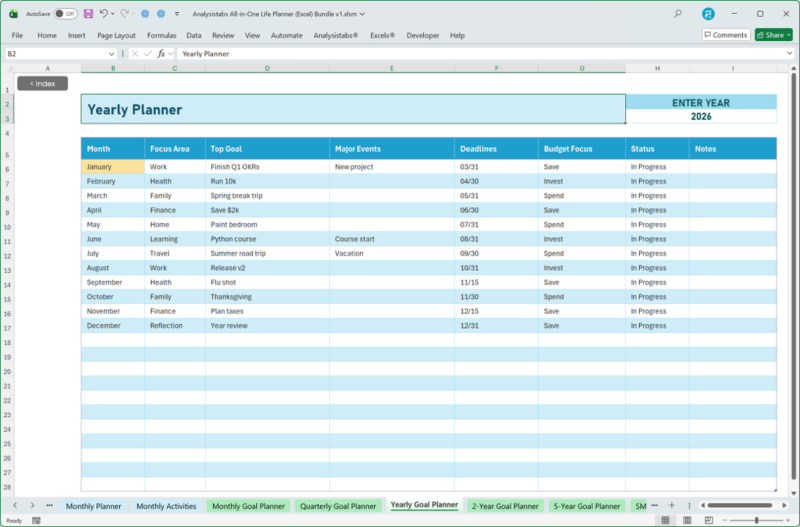Add a new sheet with plus icon
The width and height of the screenshot is (800, 527).
pyautogui.click(x=672, y=506)
